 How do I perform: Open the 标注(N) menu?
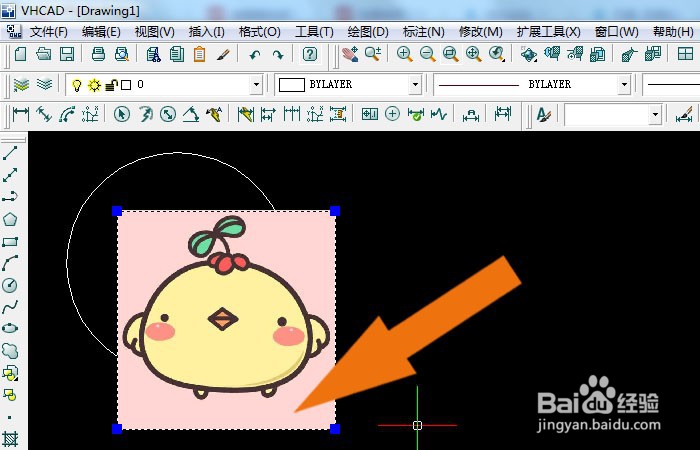click(x=423, y=32)
